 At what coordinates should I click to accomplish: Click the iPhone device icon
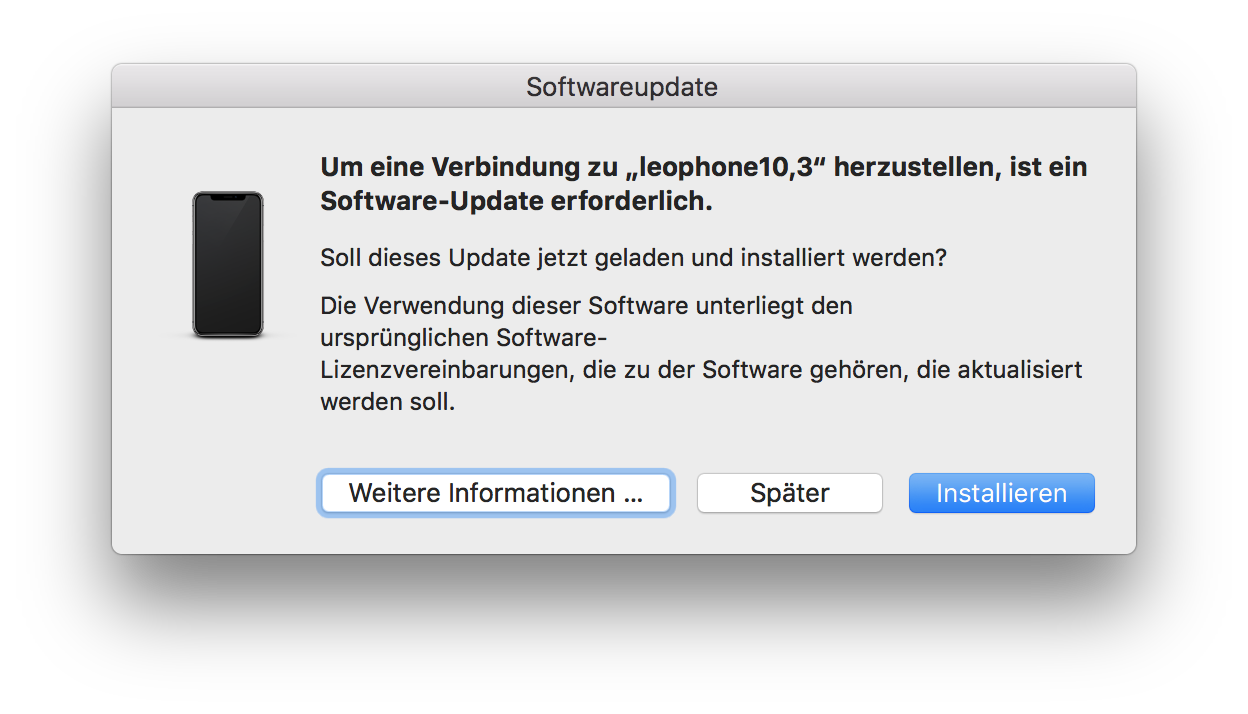click(228, 264)
